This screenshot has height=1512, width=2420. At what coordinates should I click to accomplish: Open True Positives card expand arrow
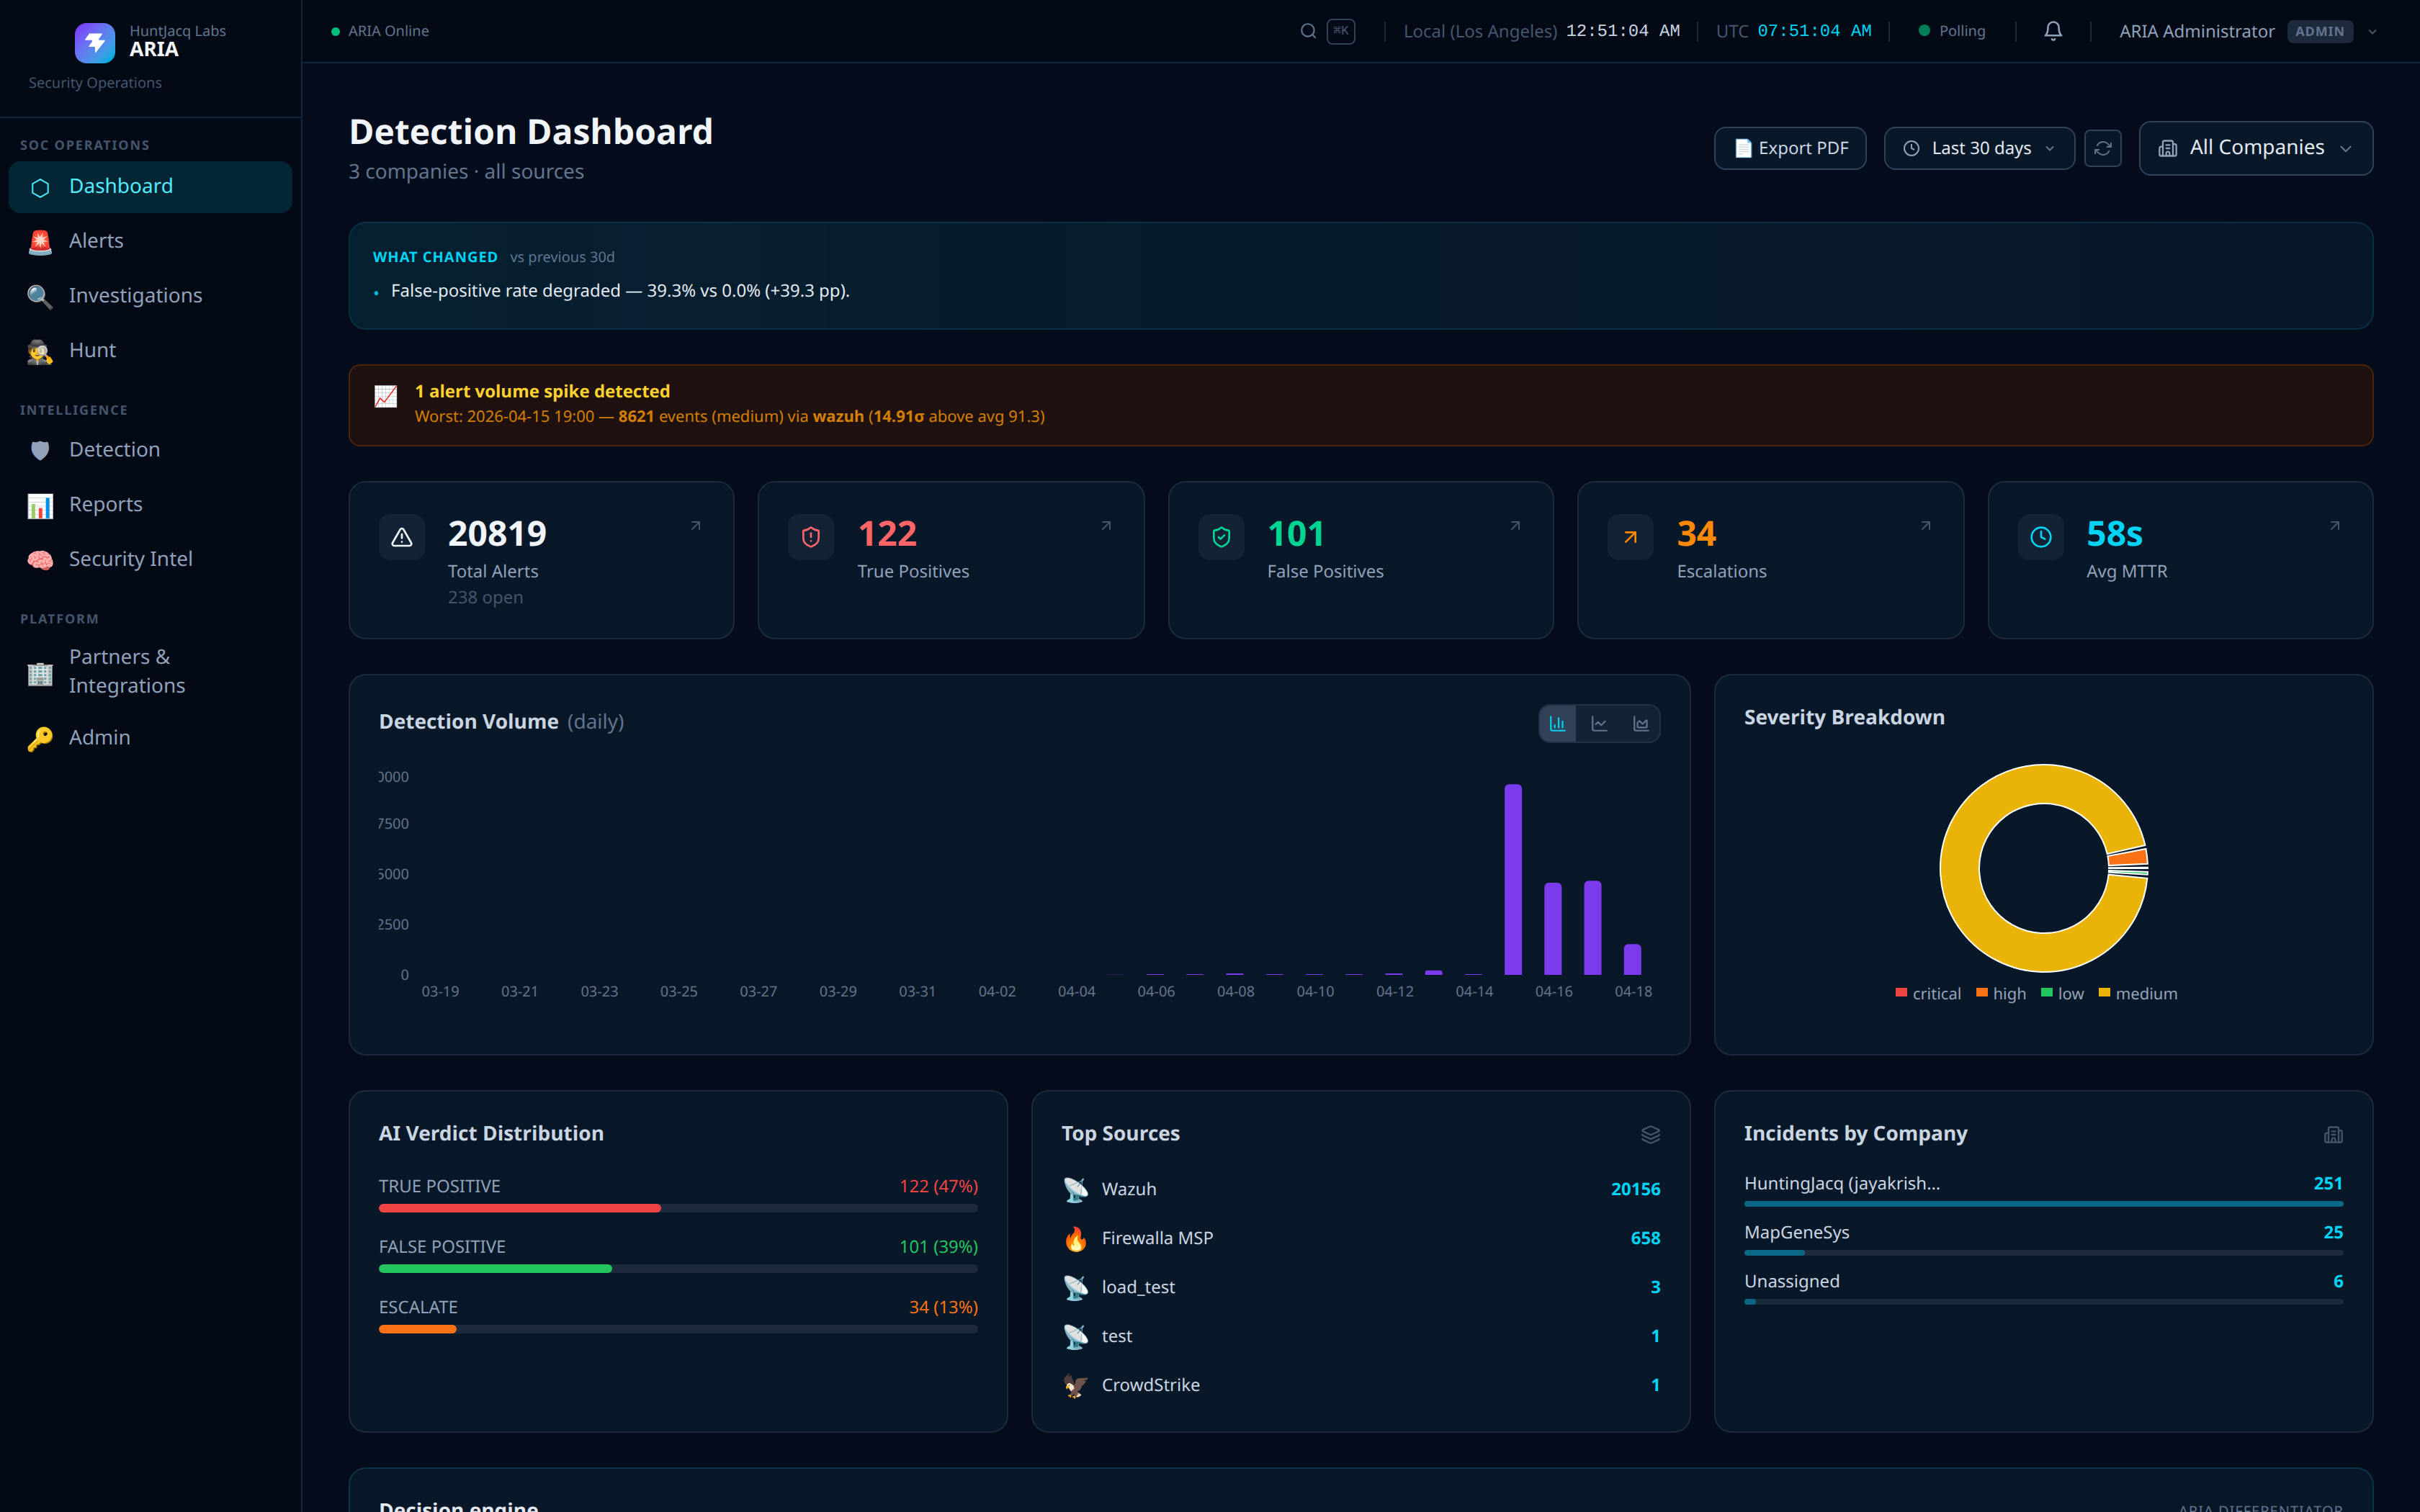[1106, 526]
